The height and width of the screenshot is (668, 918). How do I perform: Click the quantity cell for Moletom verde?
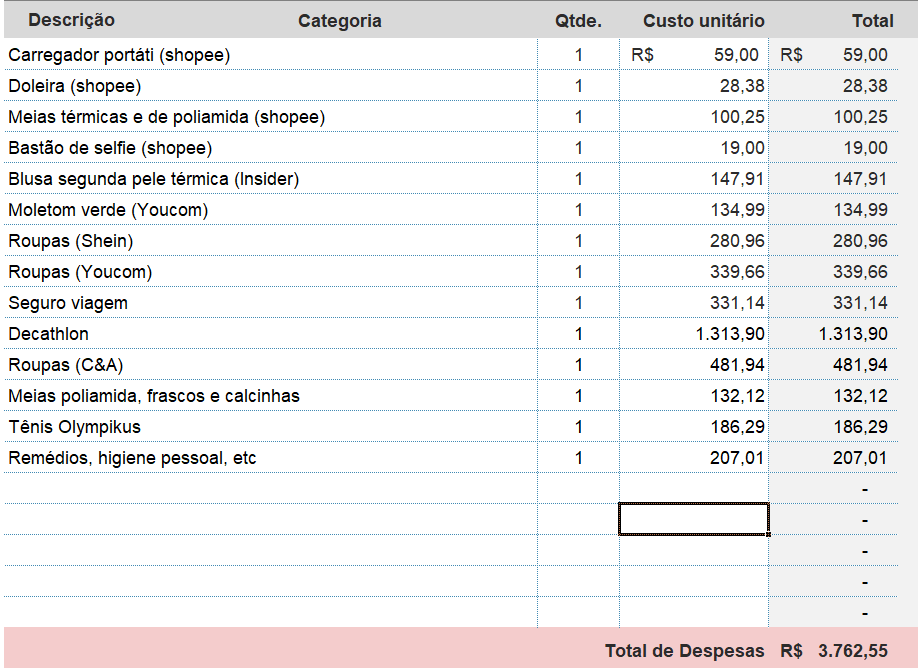pyautogui.click(x=578, y=210)
